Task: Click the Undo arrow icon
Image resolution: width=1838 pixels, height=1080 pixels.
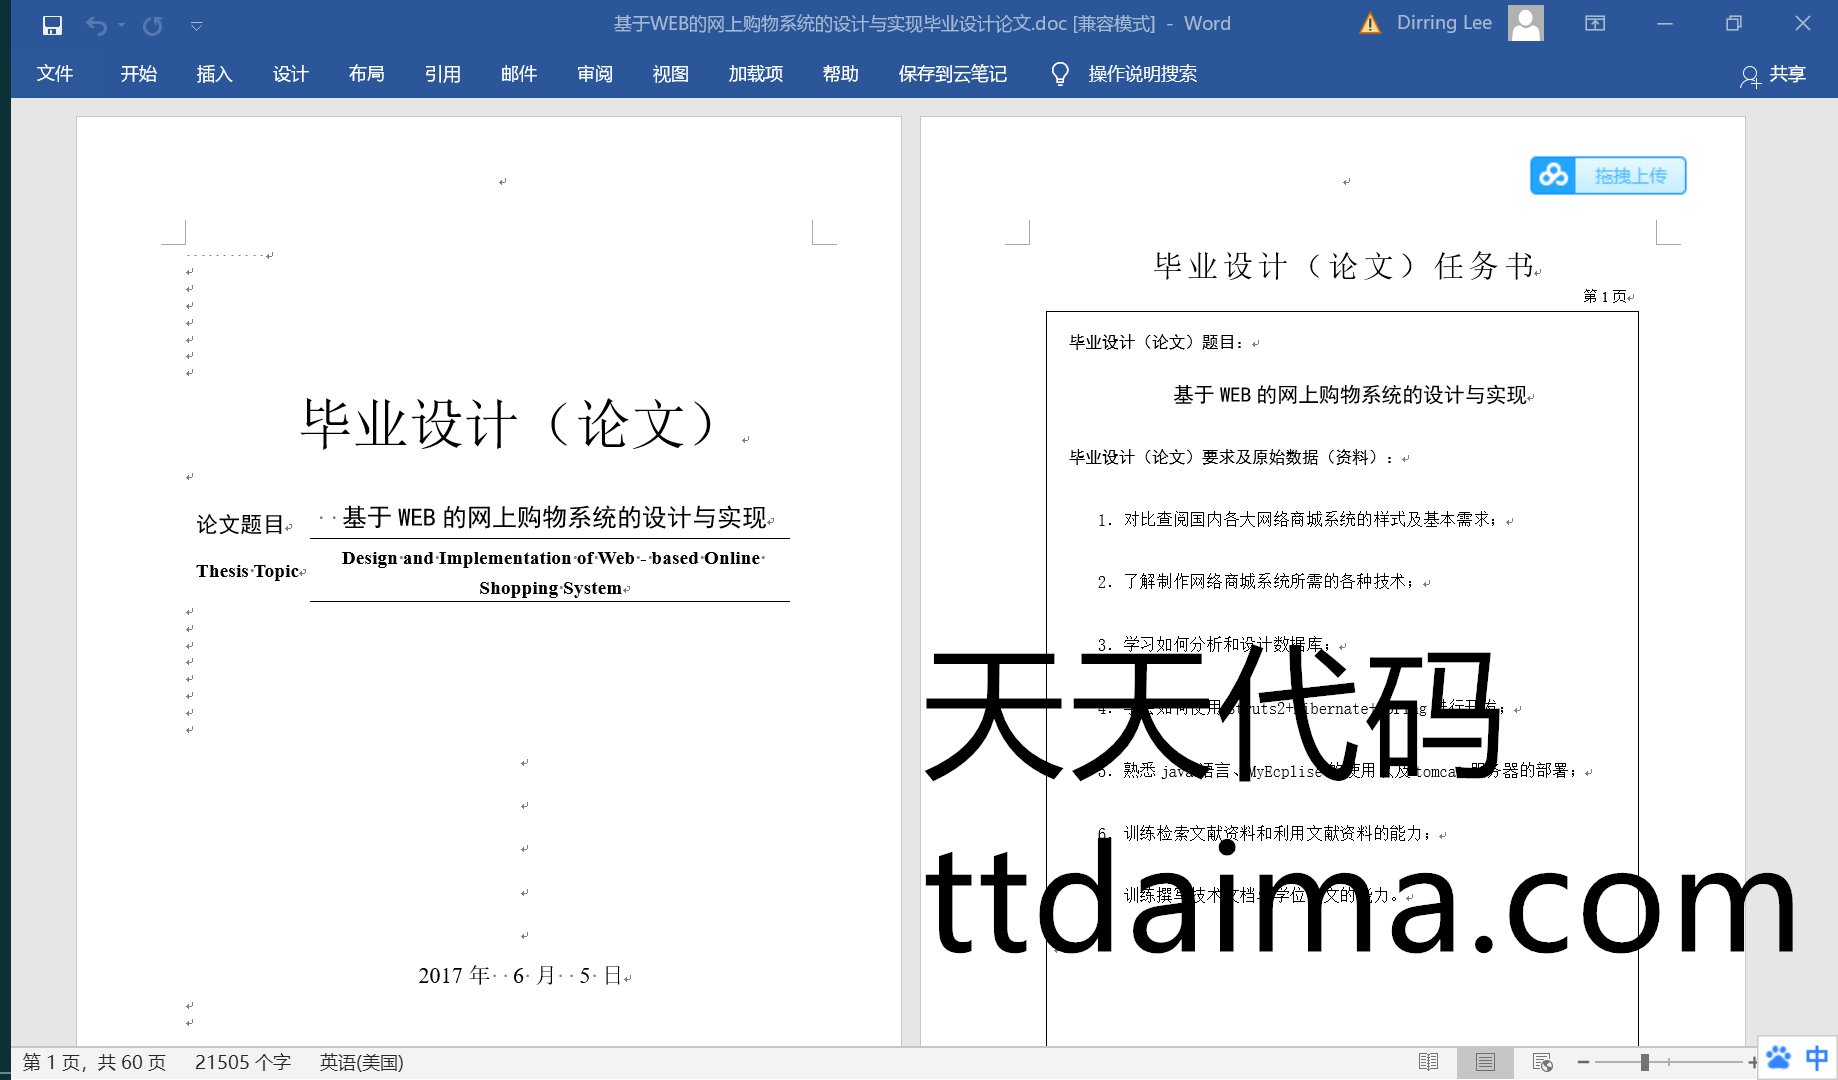Action: [x=96, y=25]
